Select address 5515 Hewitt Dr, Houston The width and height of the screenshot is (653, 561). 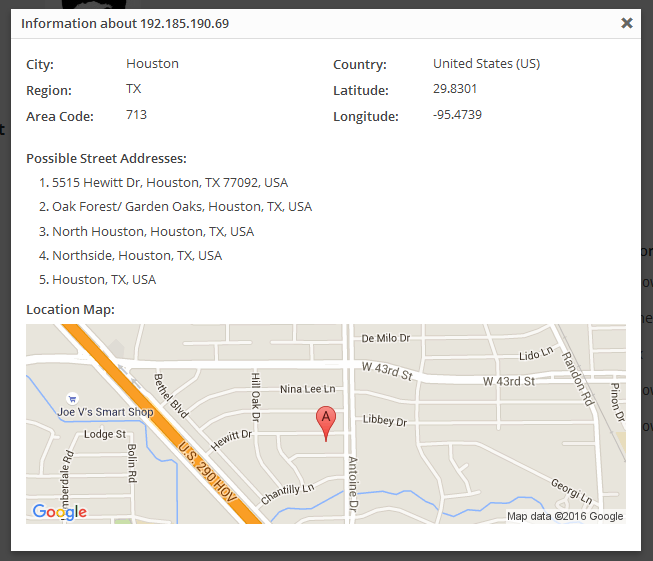point(170,182)
